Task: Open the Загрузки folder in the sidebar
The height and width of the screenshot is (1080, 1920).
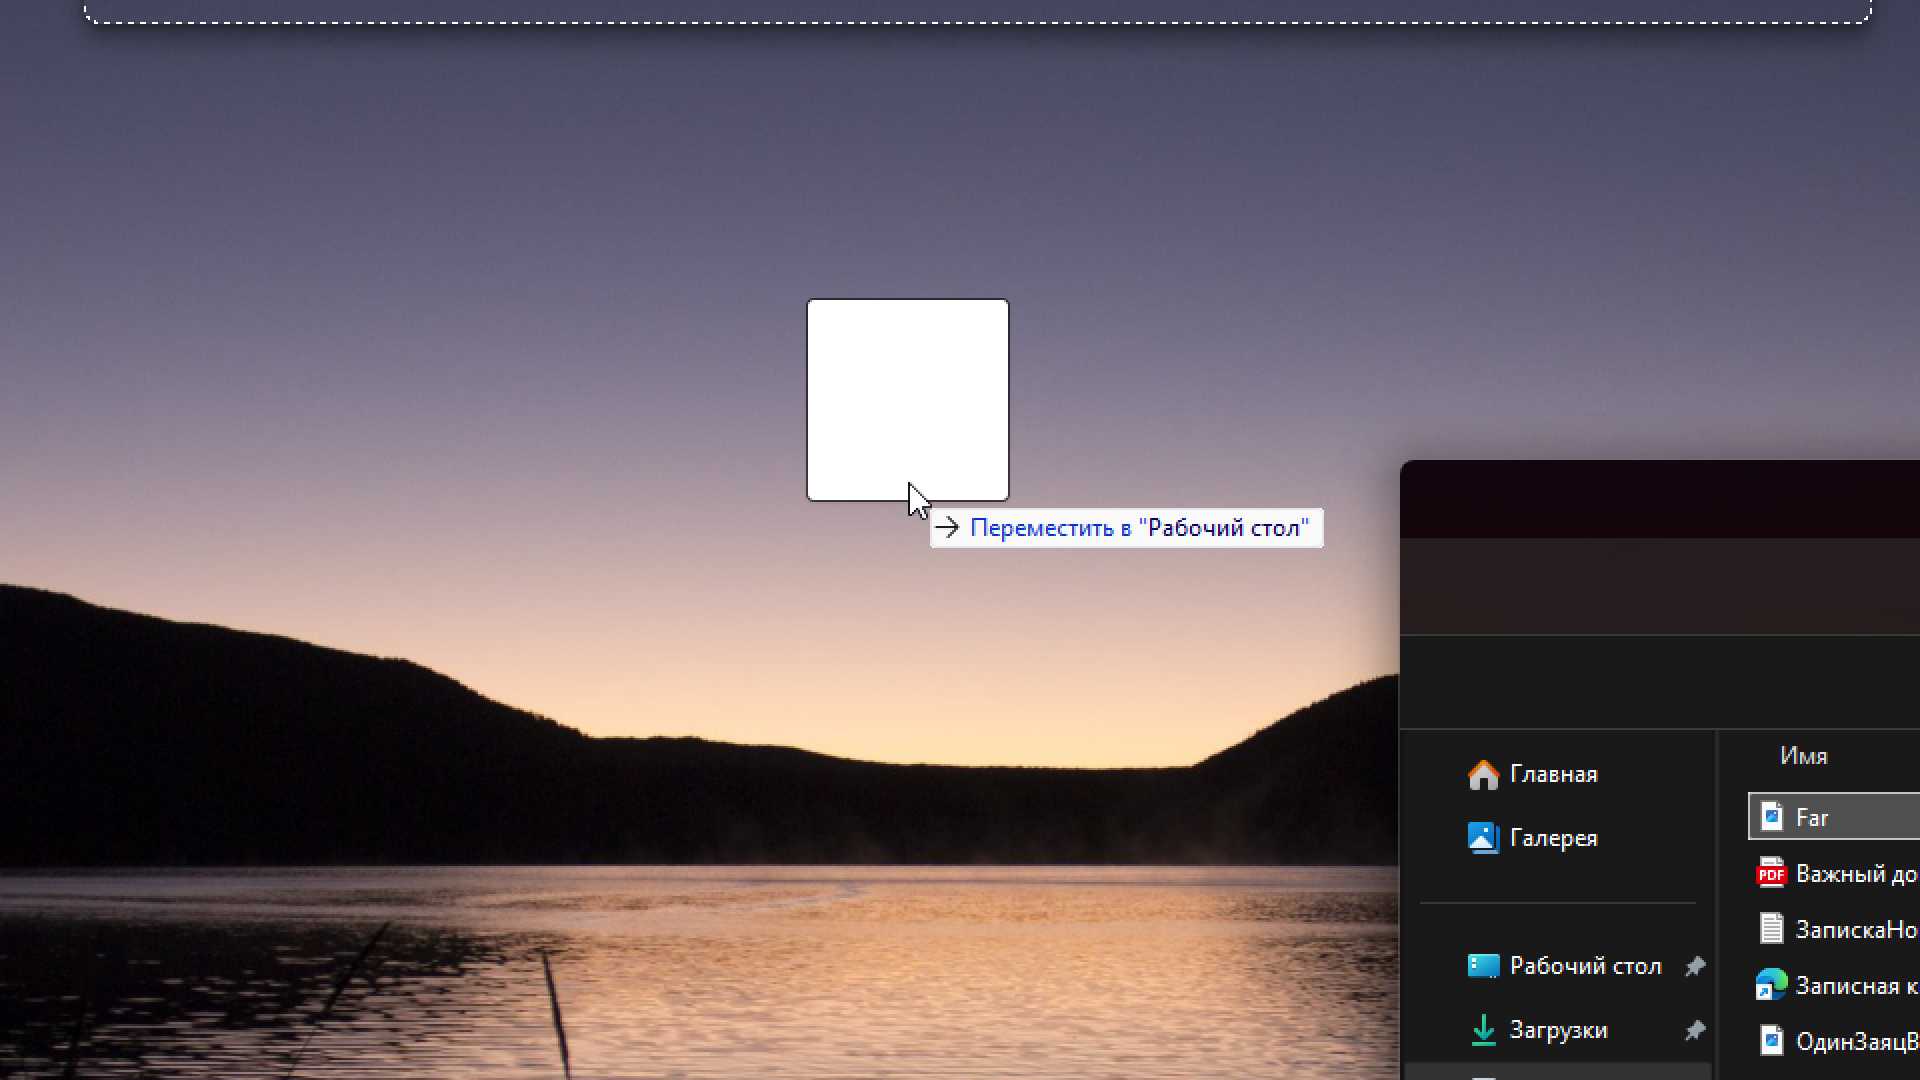Action: click(1538, 1030)
